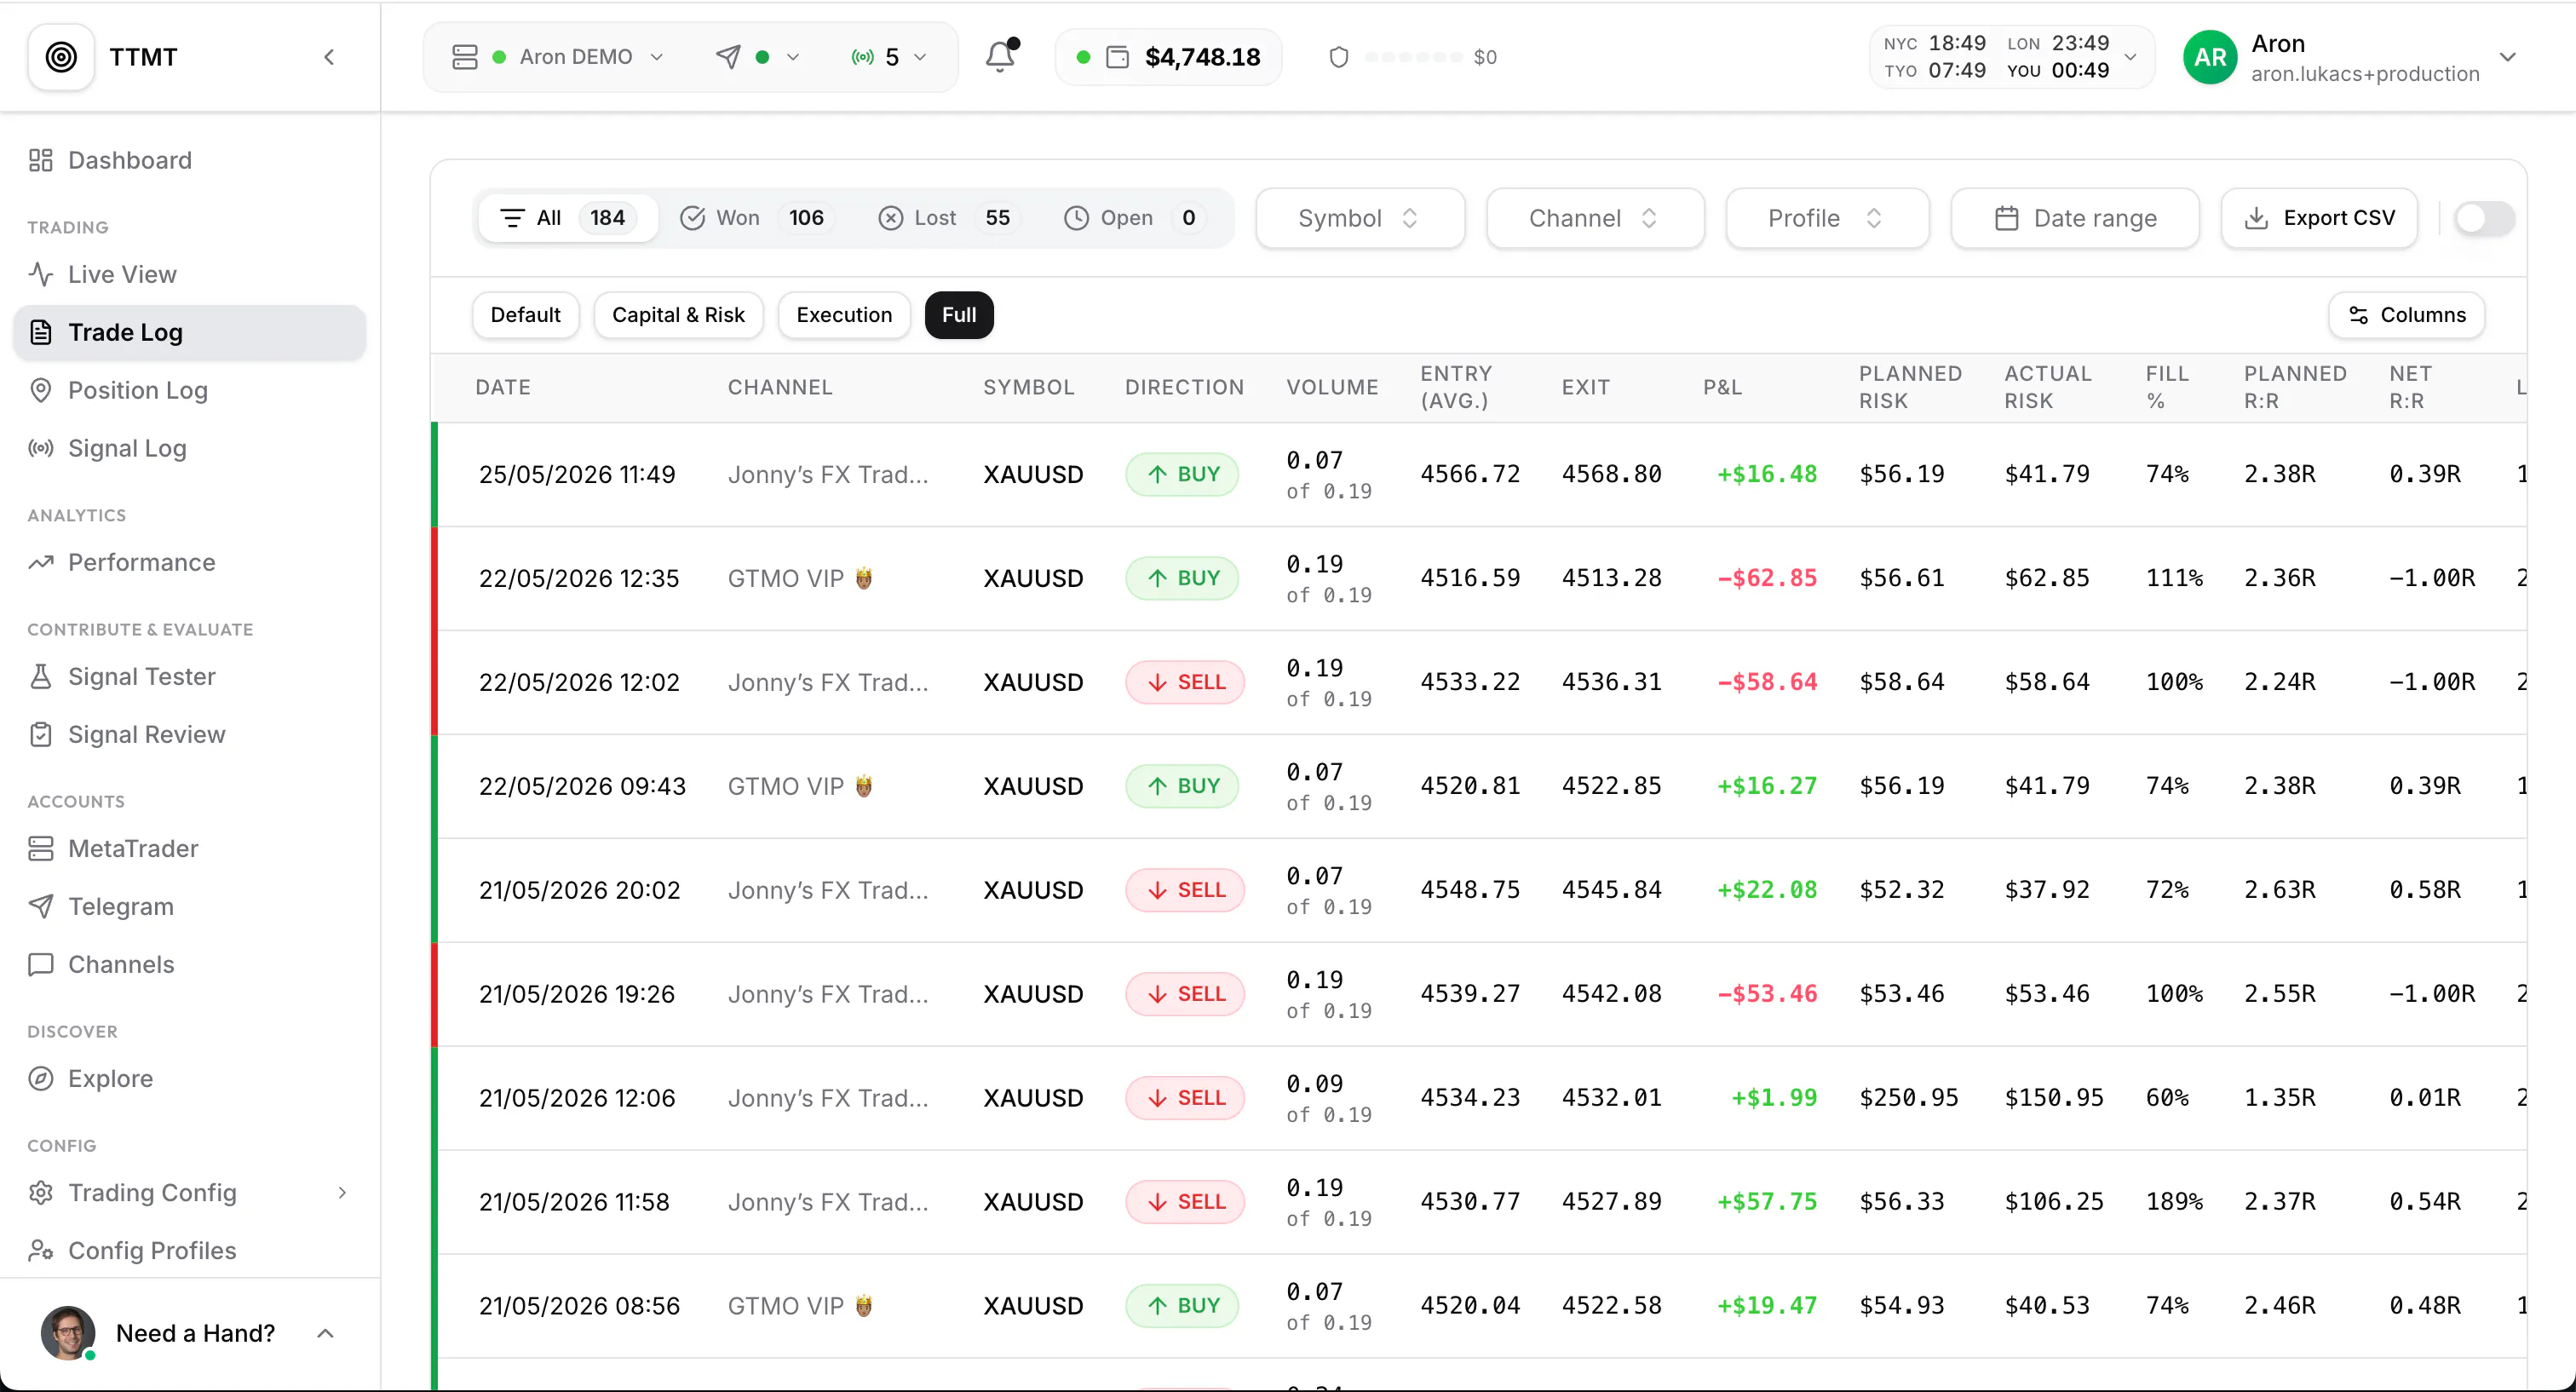
Task: Click the SELL badge on 21/05/2026 20:02 row
Action: click(x=1185, y=890)
